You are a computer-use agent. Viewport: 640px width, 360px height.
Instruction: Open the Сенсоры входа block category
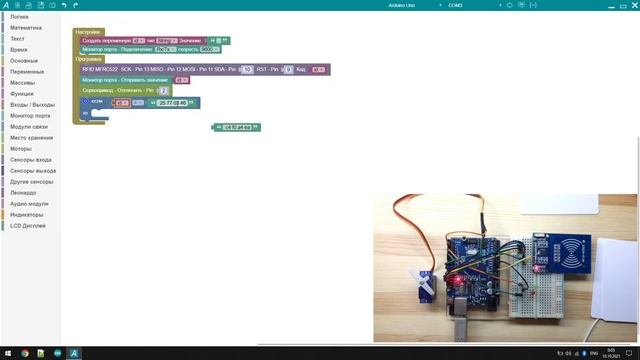click(x=31, y=160)
